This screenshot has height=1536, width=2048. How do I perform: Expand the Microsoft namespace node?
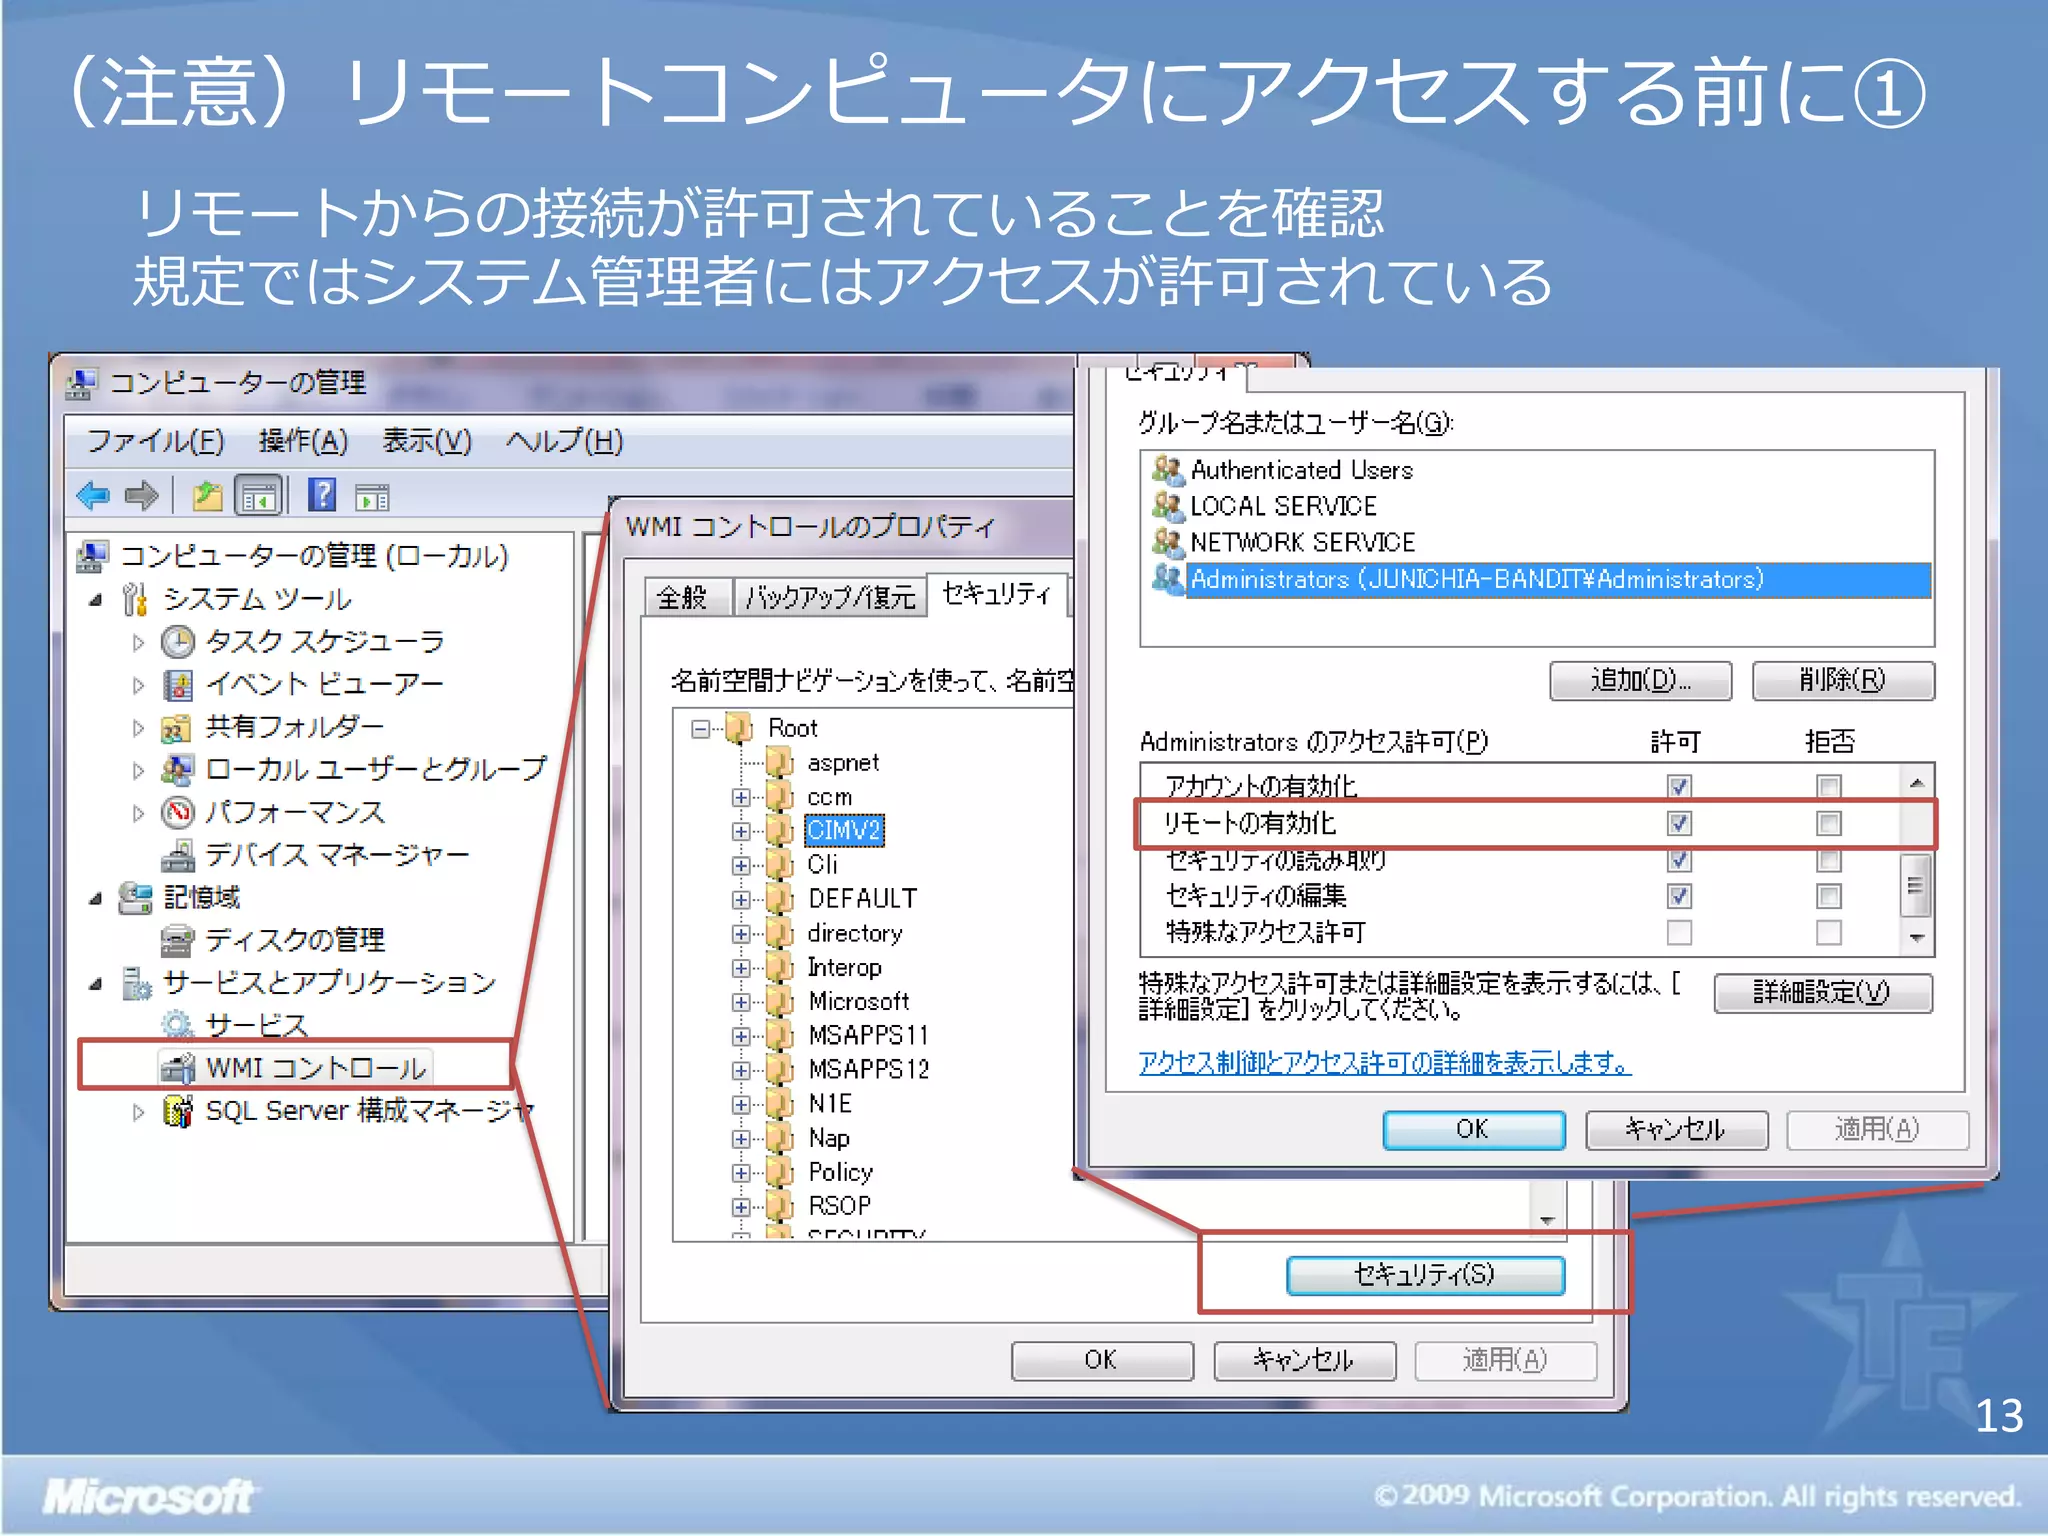(740, 1002)
